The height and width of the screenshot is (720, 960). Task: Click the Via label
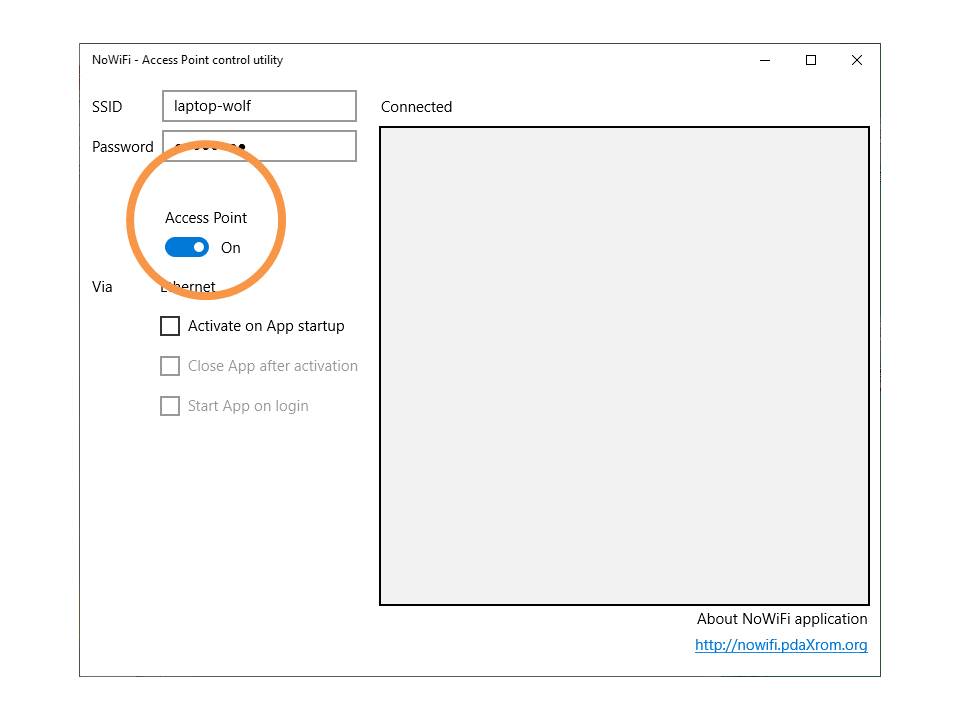[102, 287]
